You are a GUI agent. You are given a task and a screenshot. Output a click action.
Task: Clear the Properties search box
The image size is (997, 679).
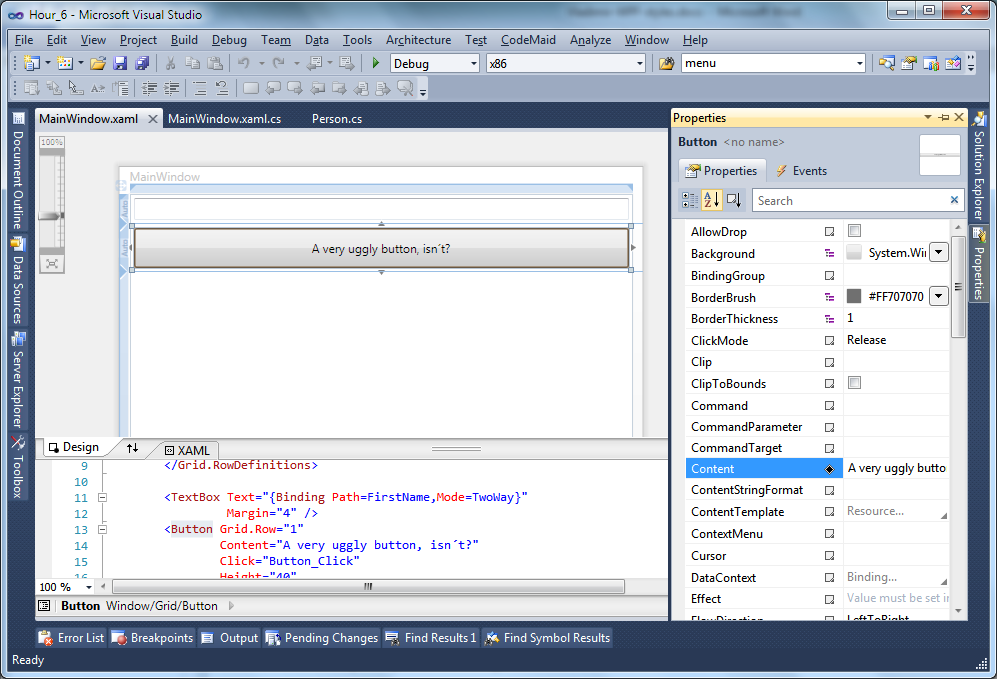[x=954, y=200]
